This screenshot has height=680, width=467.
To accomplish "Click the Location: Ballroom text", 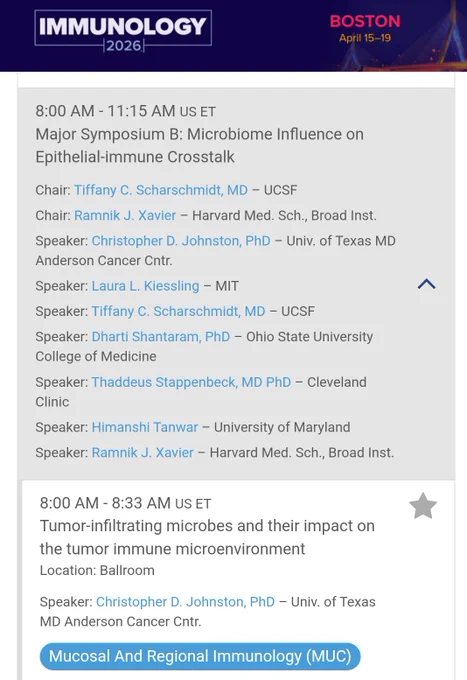I will [97, 570].
